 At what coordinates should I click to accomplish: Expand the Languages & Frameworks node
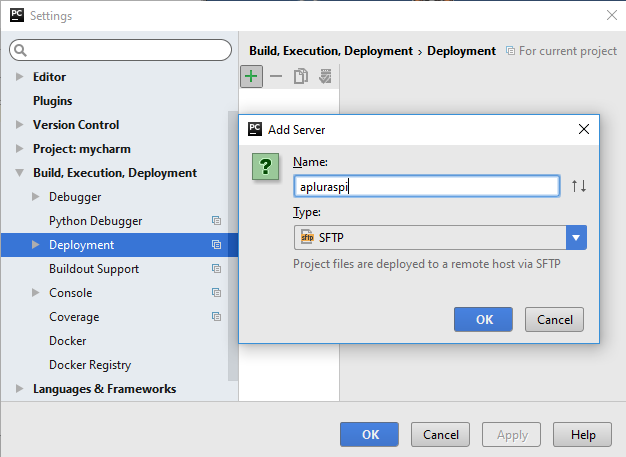[x=19, y=388]
